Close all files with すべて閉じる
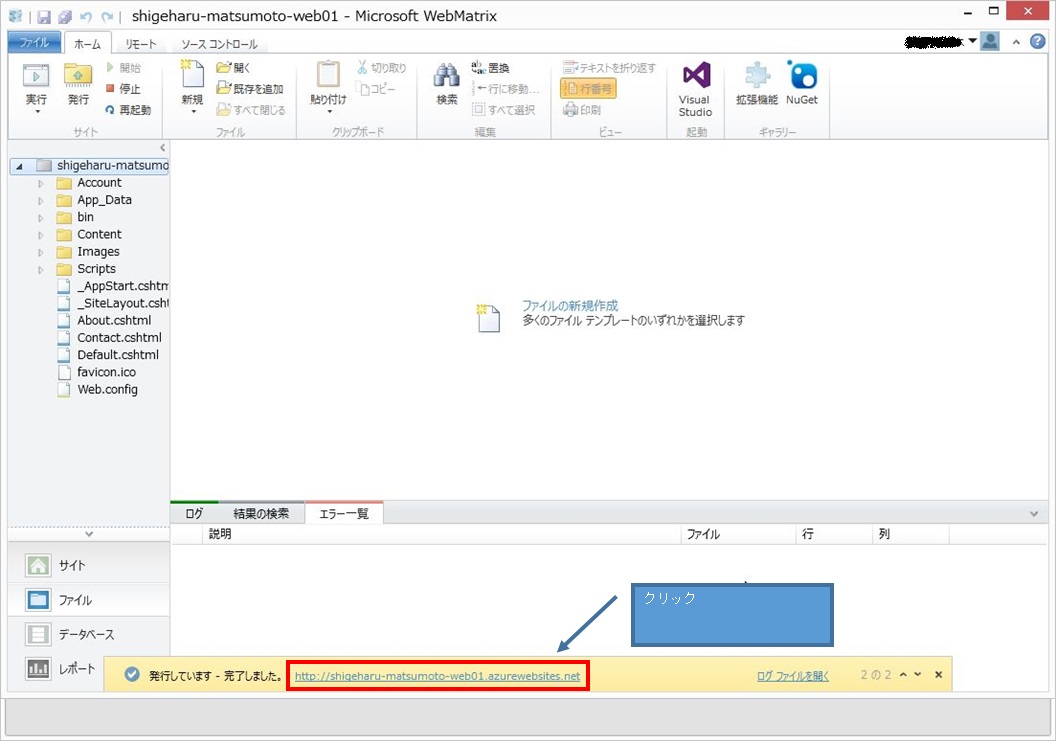The width and height of the screenshot is (1056, 741). tap(251, 110)
